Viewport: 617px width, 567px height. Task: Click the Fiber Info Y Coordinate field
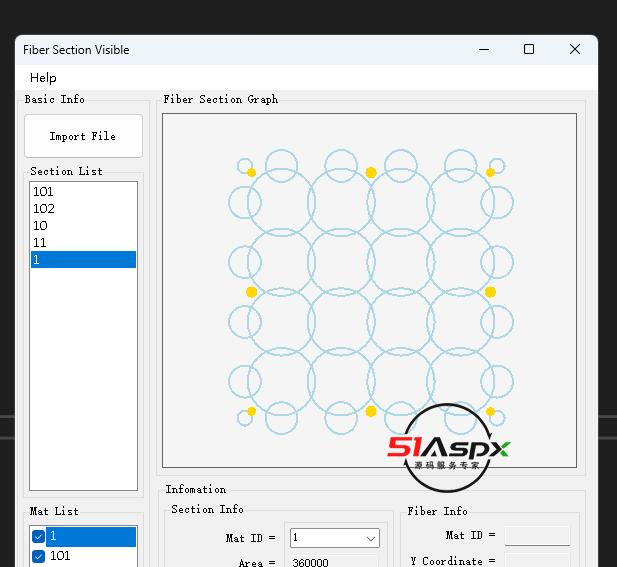[537, 560]
